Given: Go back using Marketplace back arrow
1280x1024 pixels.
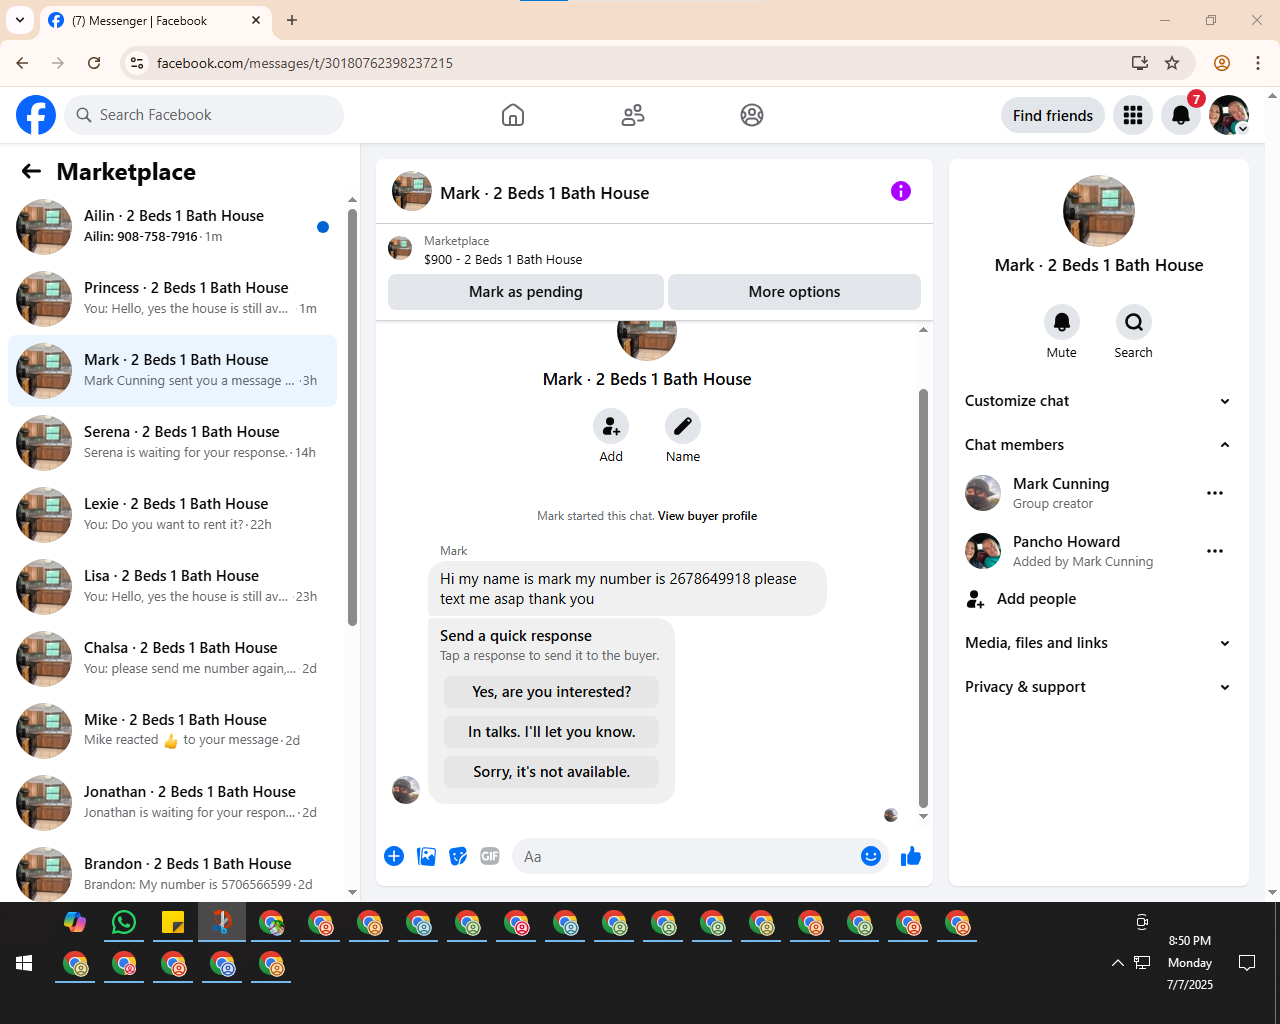Looking at the screenshot, I should point(31,172).
